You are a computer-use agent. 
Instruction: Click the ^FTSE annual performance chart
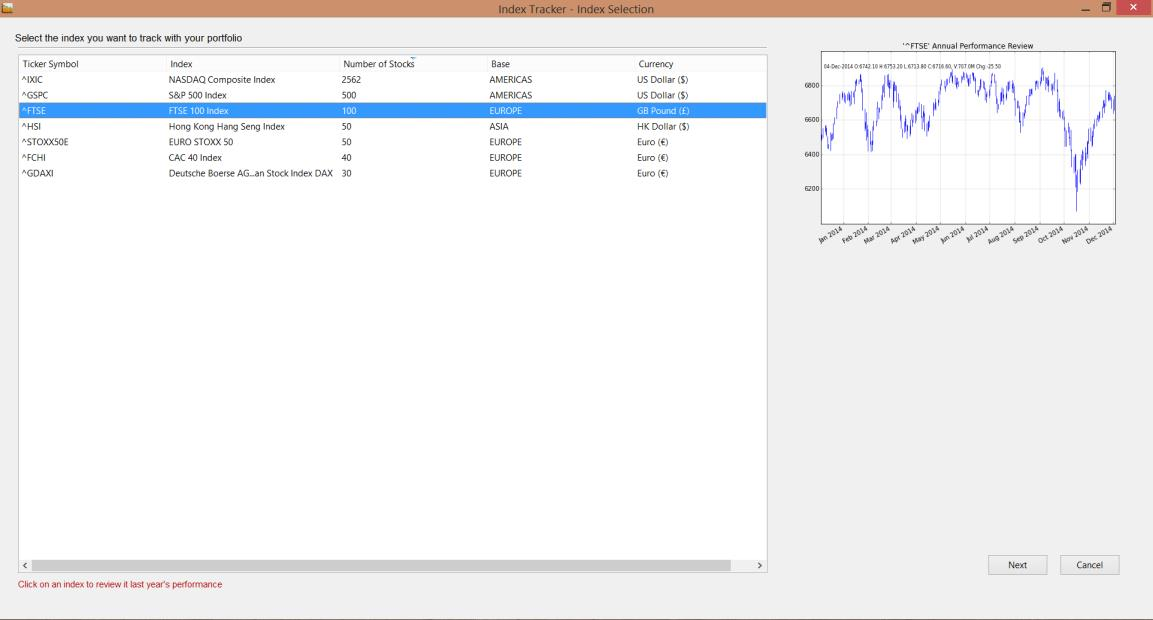[x=968, y=138]
